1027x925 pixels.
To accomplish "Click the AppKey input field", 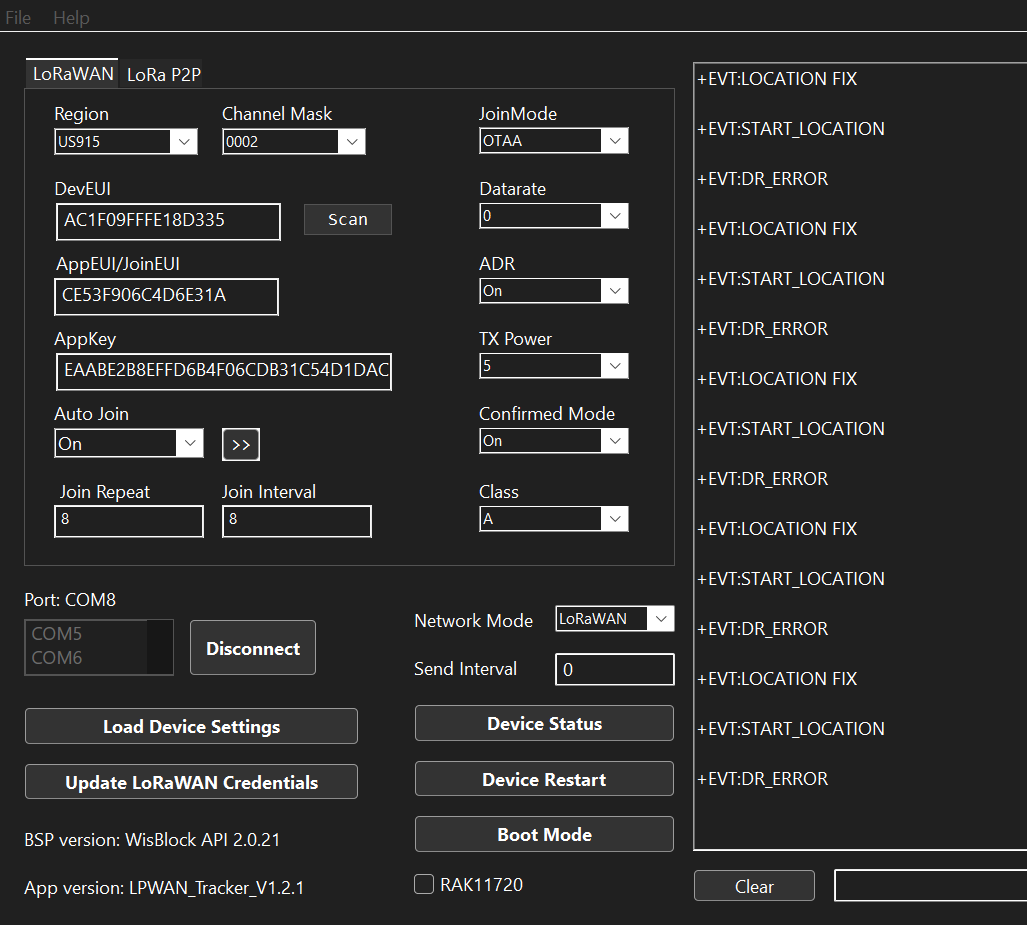I will click(224, 371).
